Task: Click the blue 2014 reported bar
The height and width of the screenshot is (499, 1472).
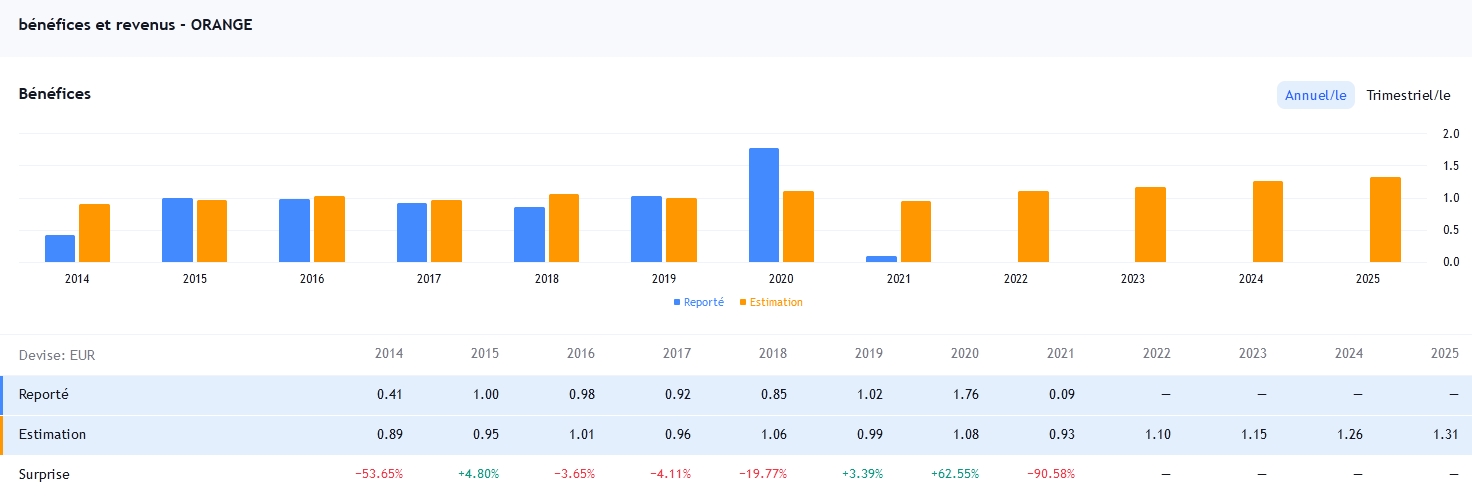Action: click(x=60, y=248)
